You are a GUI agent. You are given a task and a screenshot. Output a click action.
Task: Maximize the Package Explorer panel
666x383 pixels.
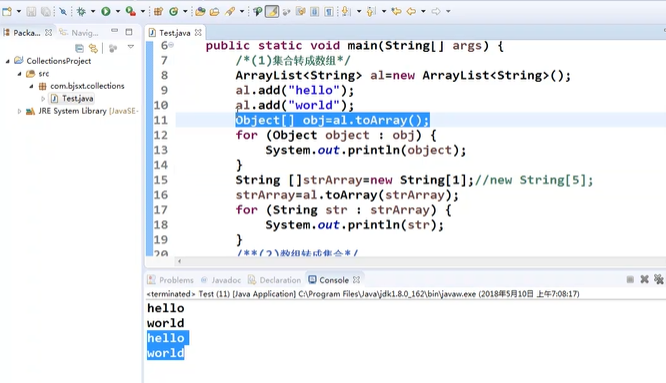(129, 32)
